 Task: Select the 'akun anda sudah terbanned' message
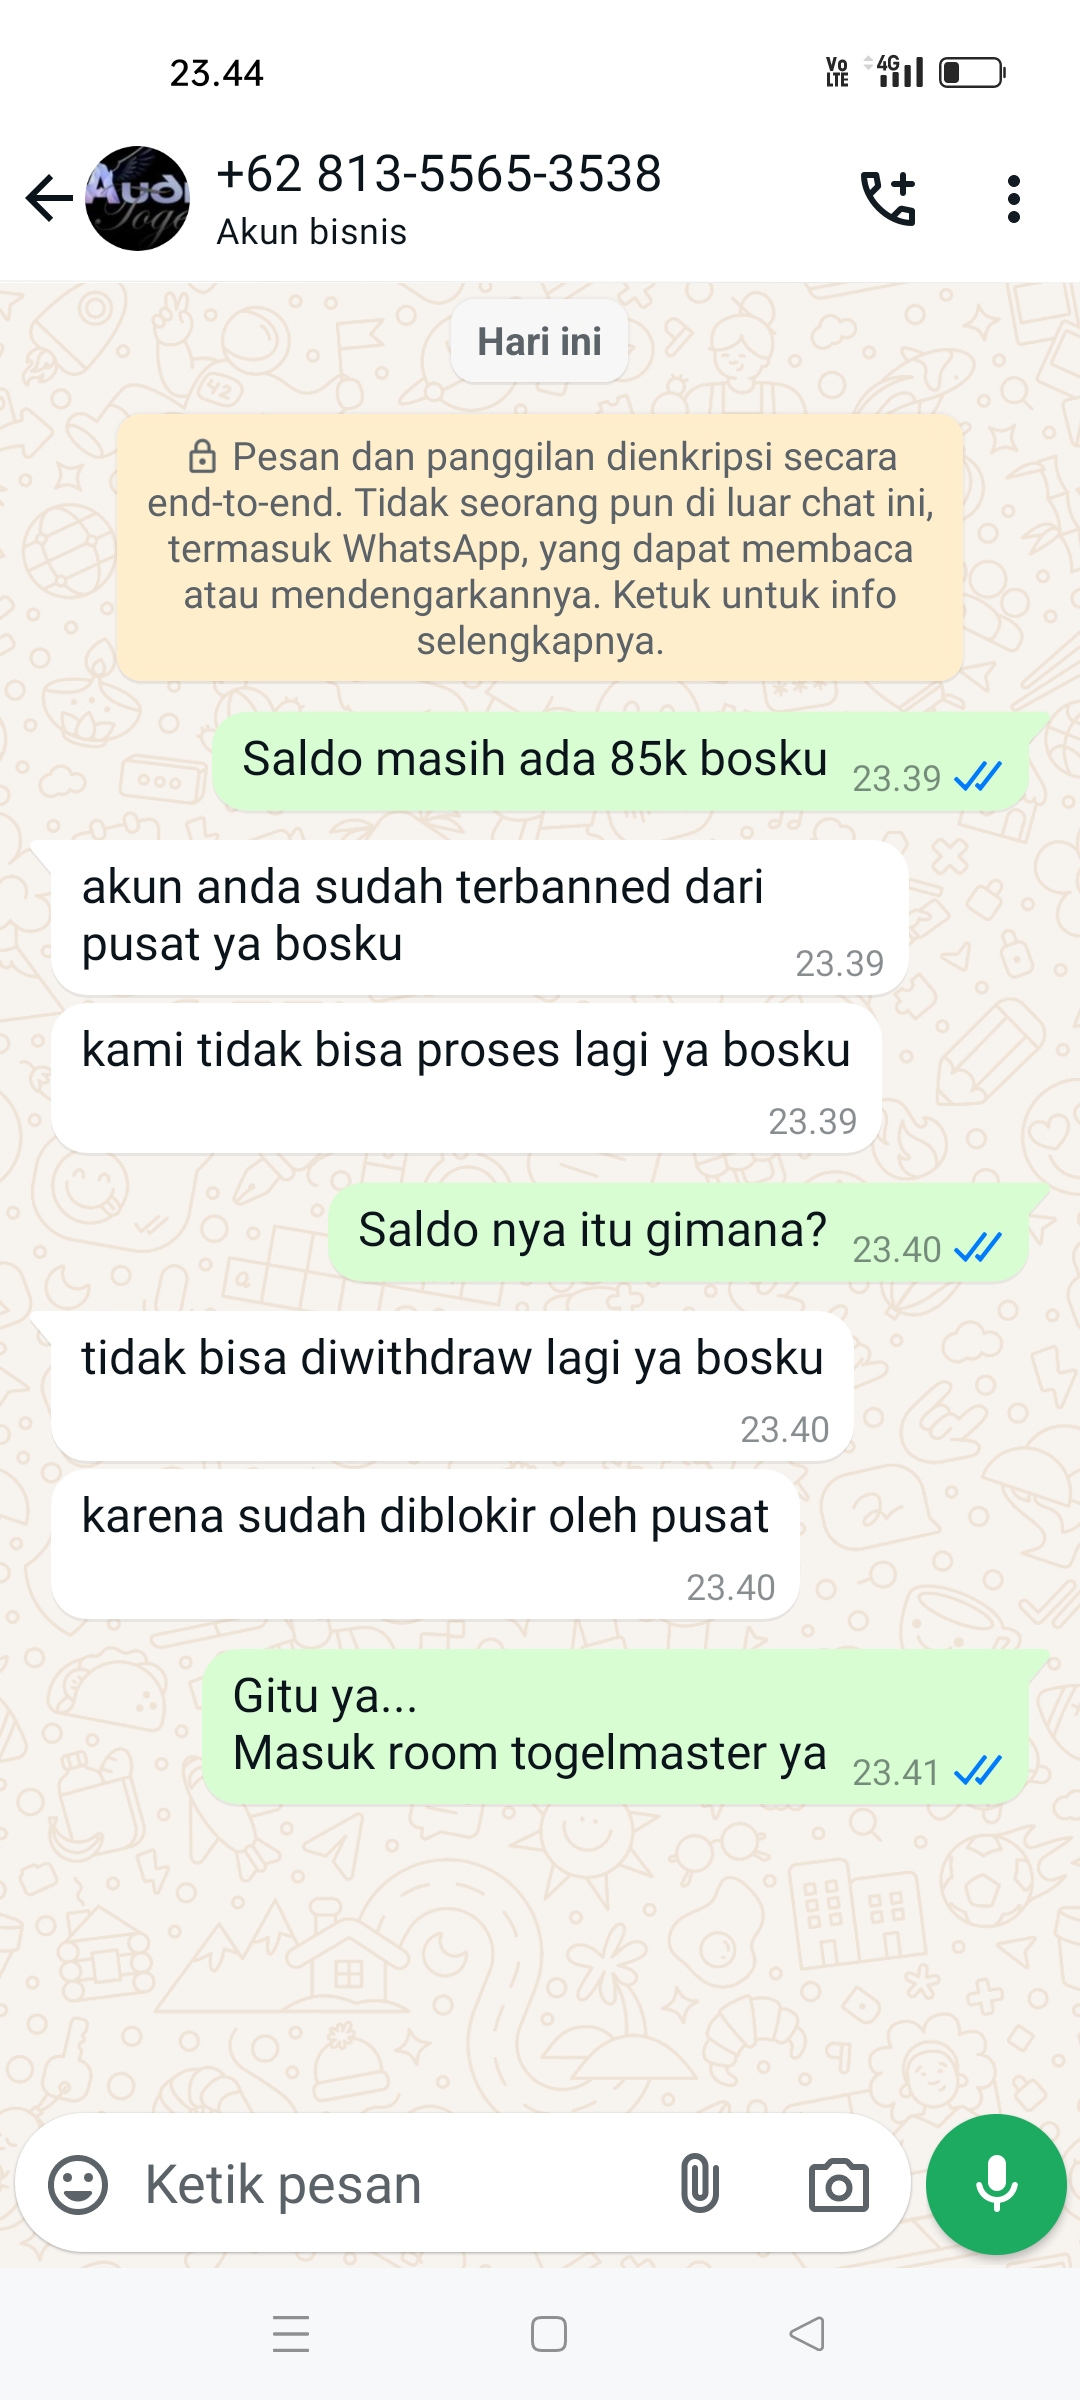point(480,917)
